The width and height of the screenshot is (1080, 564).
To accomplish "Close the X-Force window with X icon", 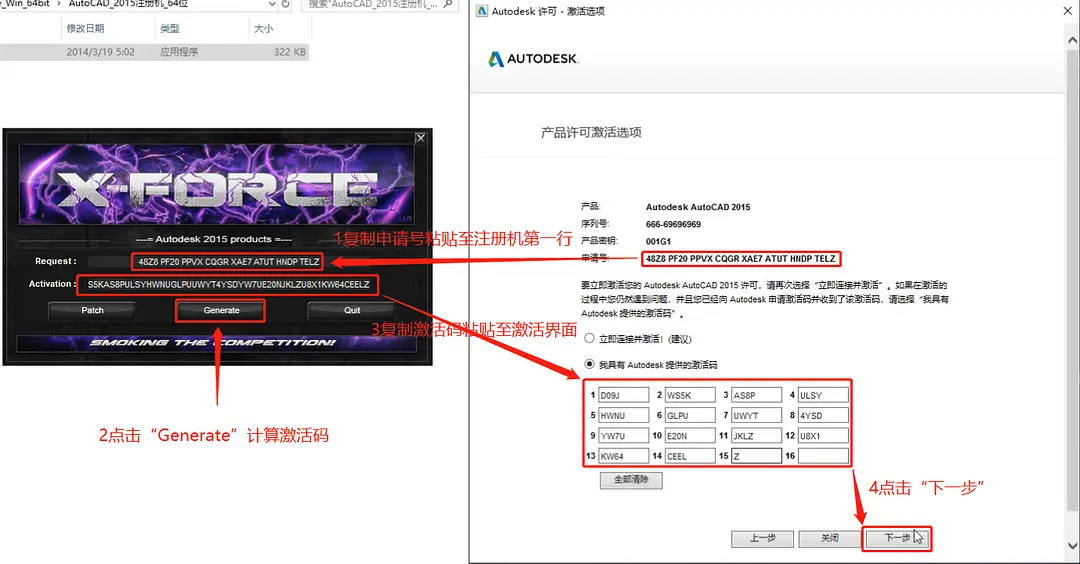I will click(x=420, y=138).
